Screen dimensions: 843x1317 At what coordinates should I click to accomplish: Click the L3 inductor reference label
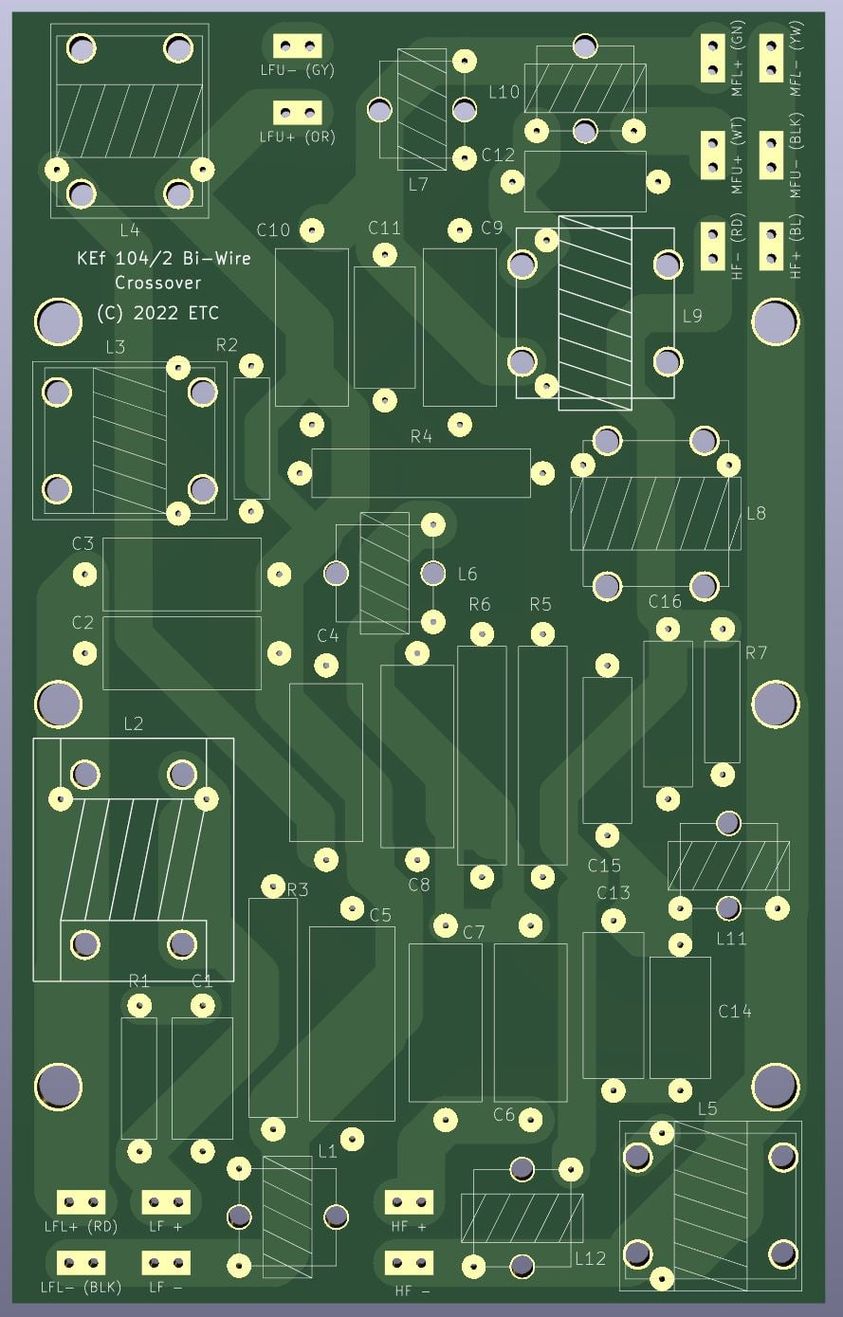[x=116, y=347]
